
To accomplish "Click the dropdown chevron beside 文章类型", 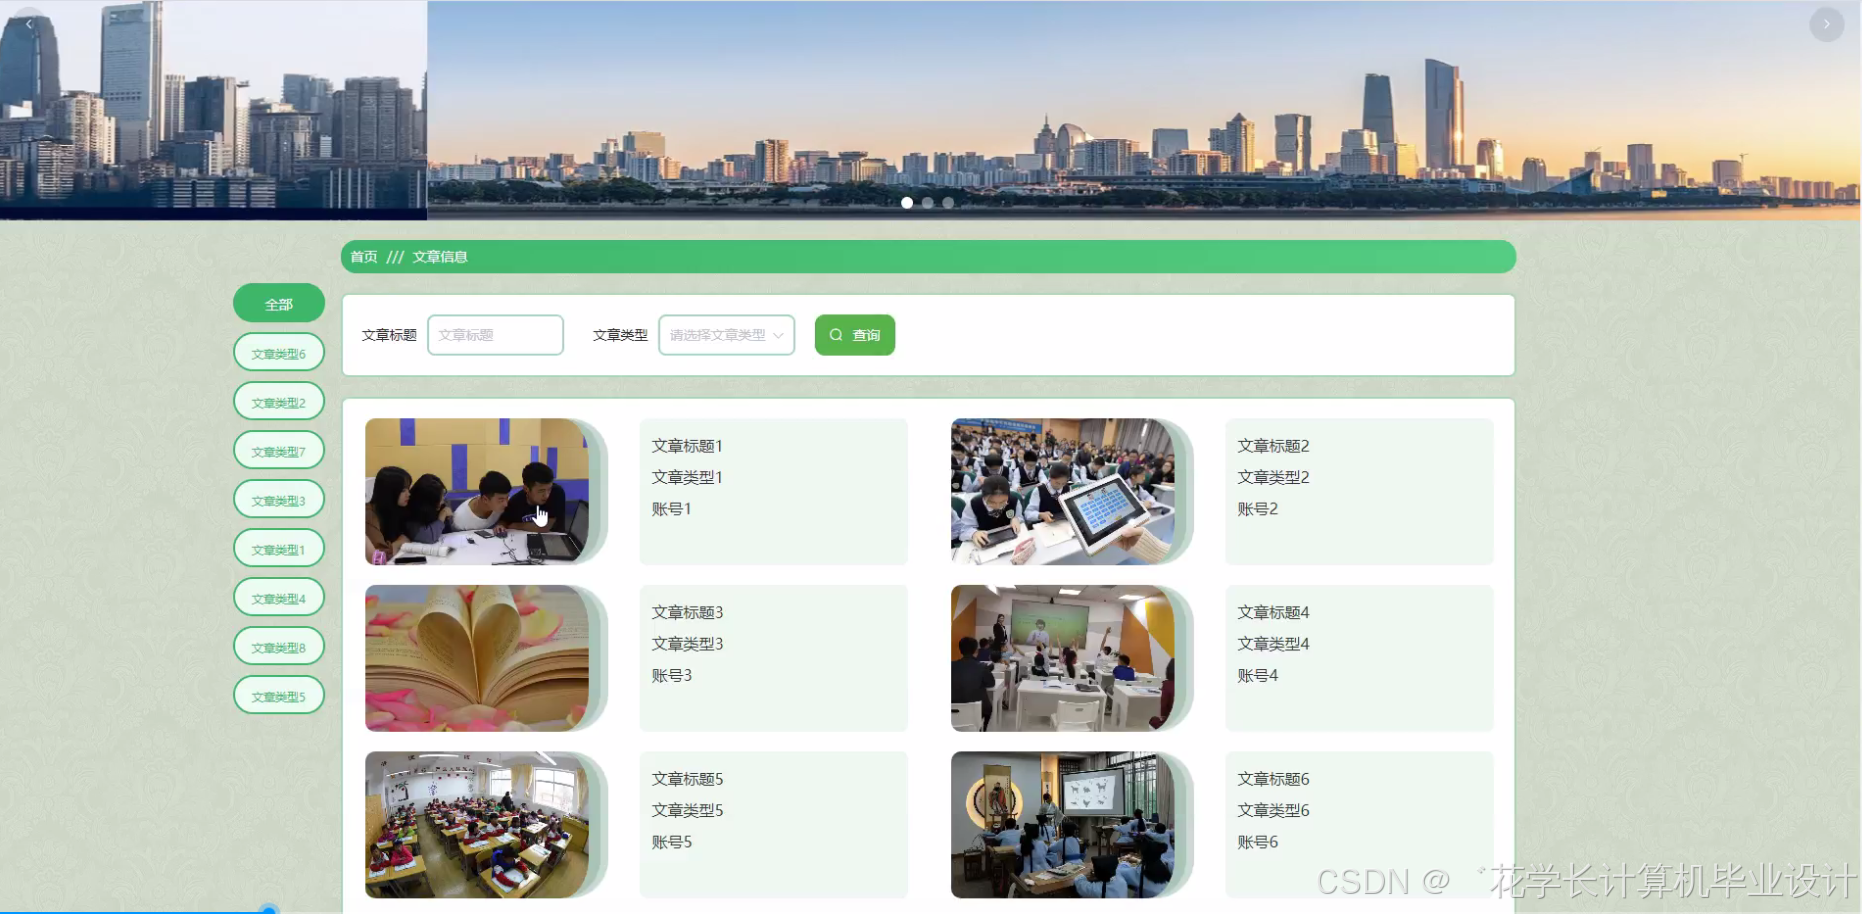I will [781, 335].
